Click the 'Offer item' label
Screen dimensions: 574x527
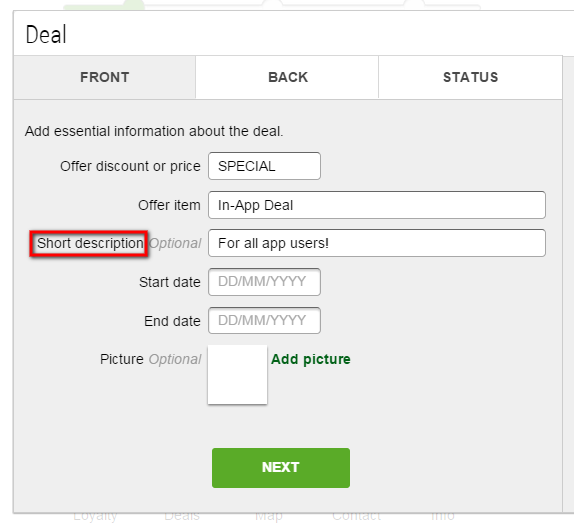pos(169,205)
